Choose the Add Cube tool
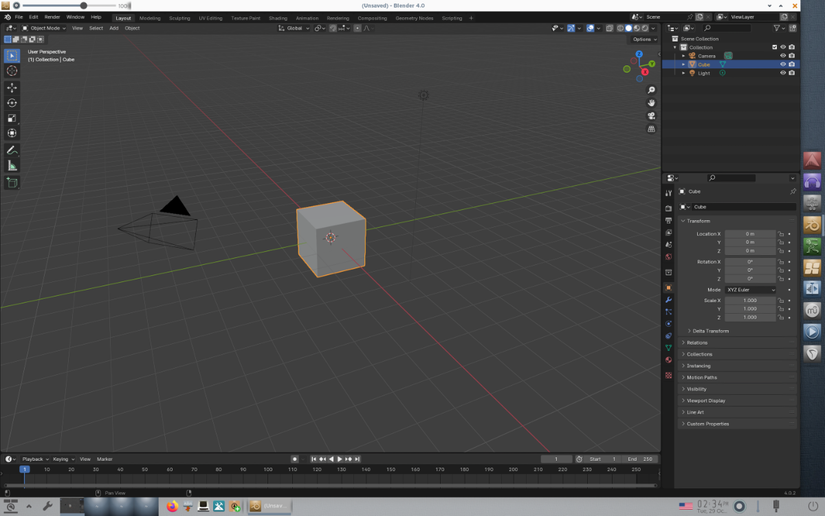Viewport: 825px width, 516px height. (x=12, y=183)
